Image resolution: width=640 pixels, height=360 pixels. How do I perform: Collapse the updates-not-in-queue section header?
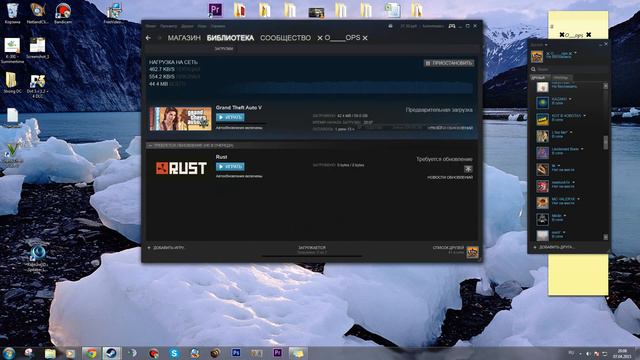tap(312, 145)
